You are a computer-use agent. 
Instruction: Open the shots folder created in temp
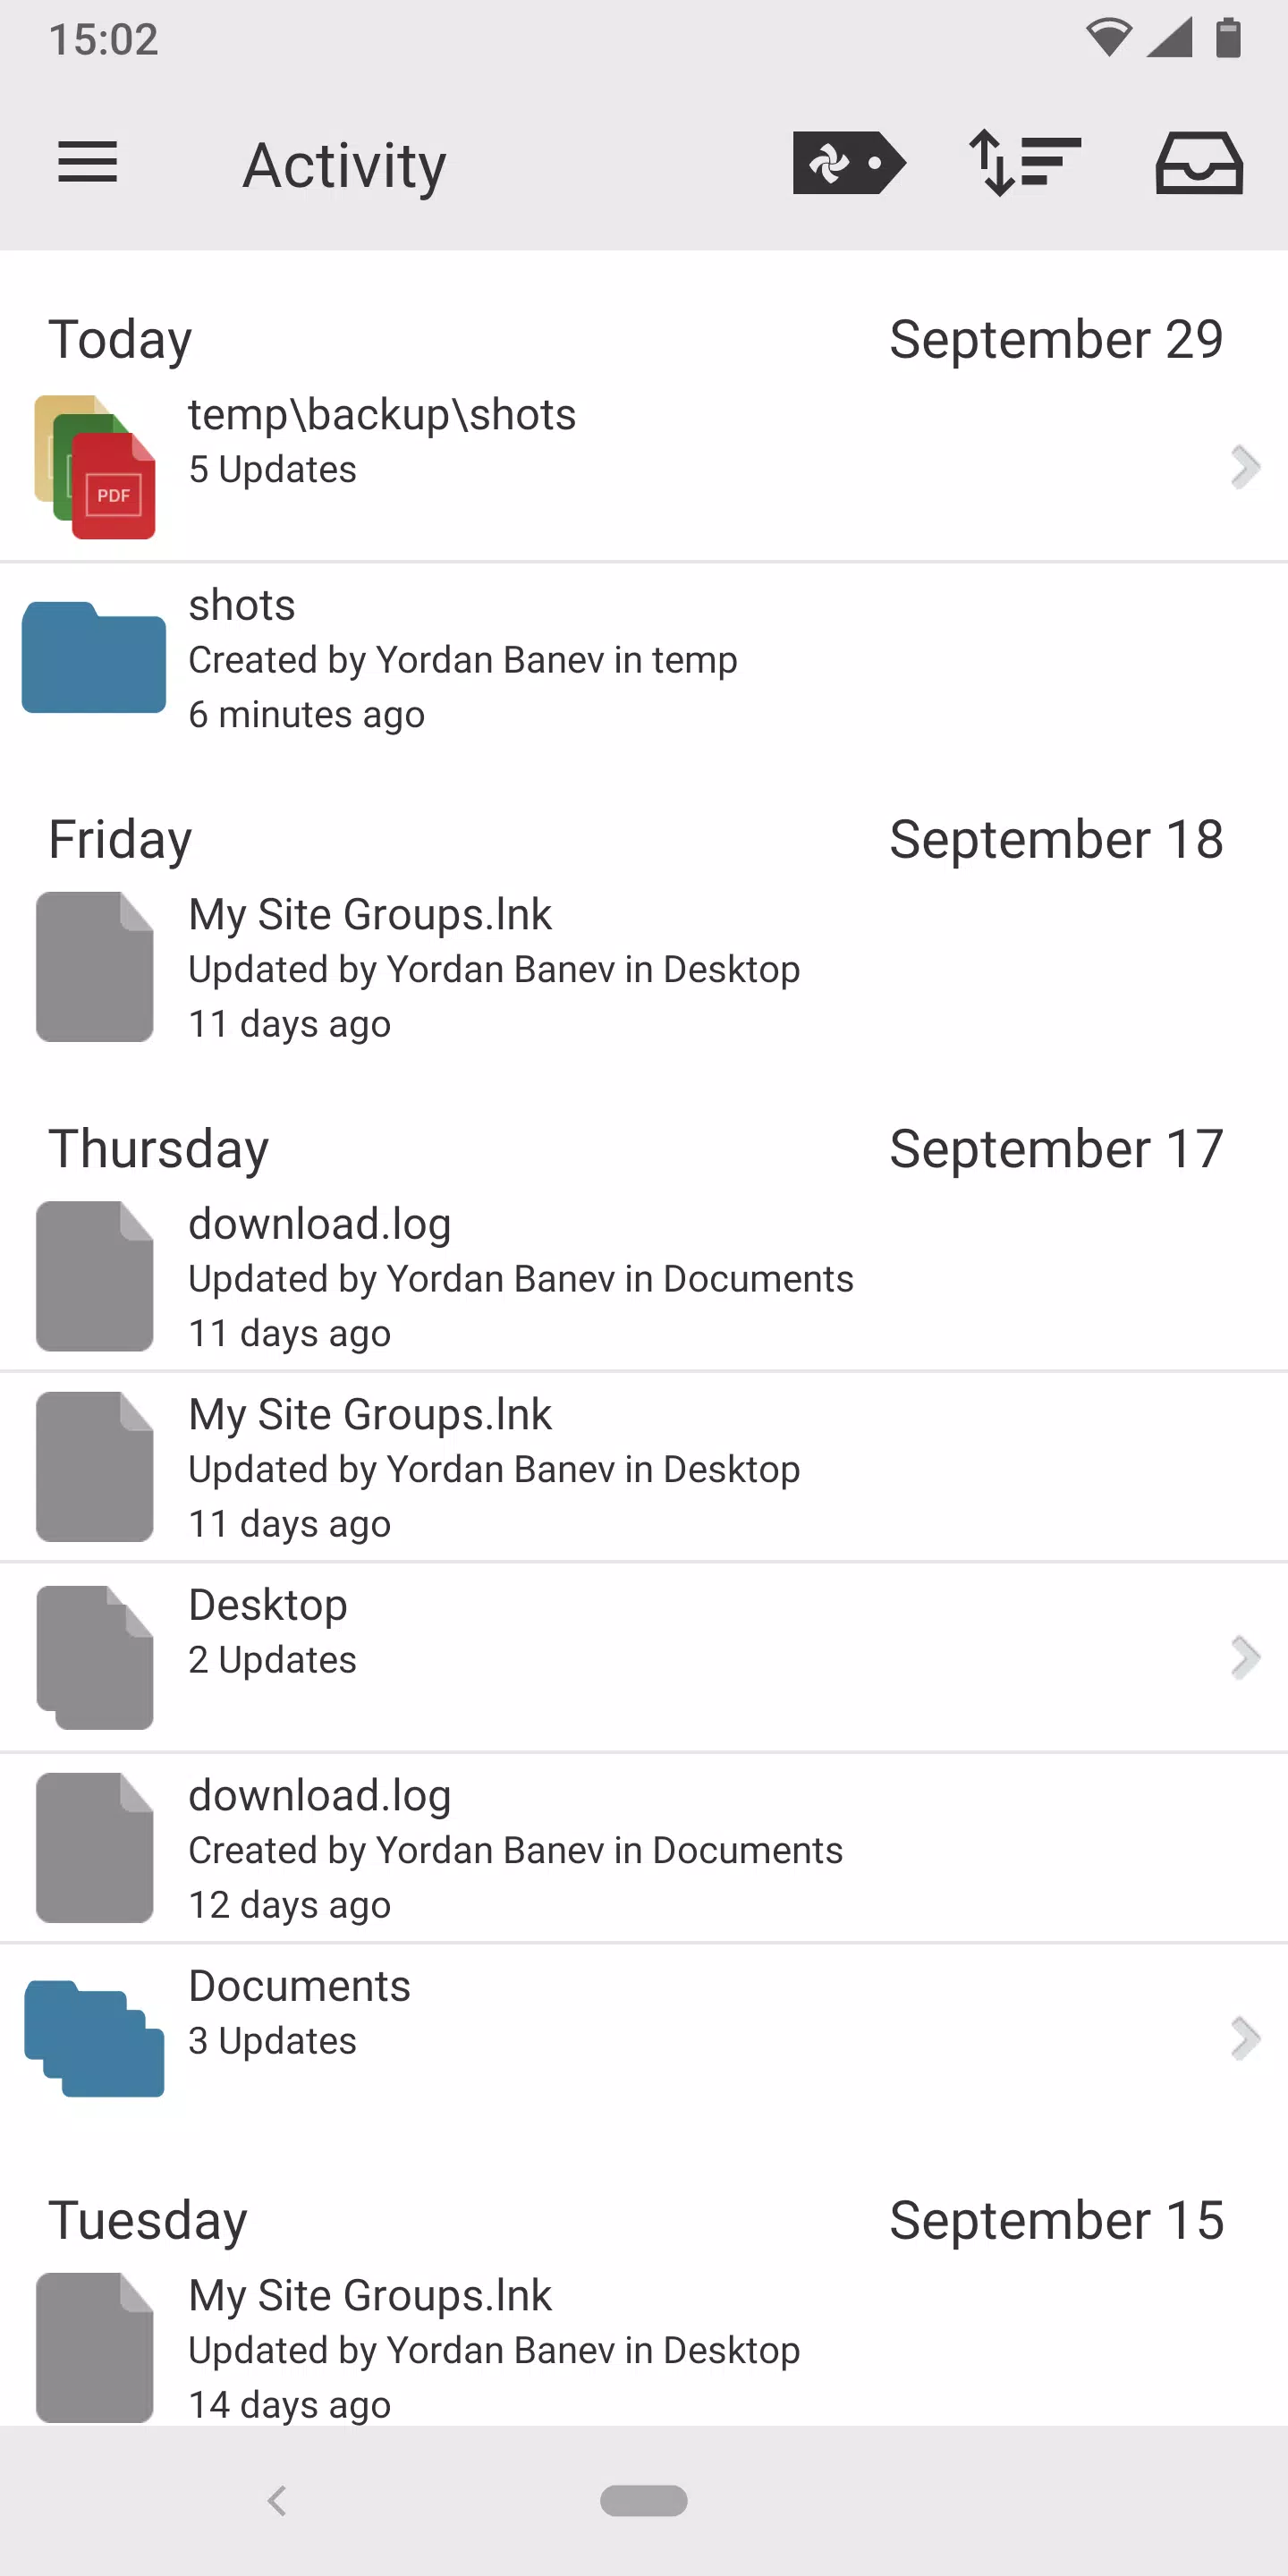coord(644,658)
